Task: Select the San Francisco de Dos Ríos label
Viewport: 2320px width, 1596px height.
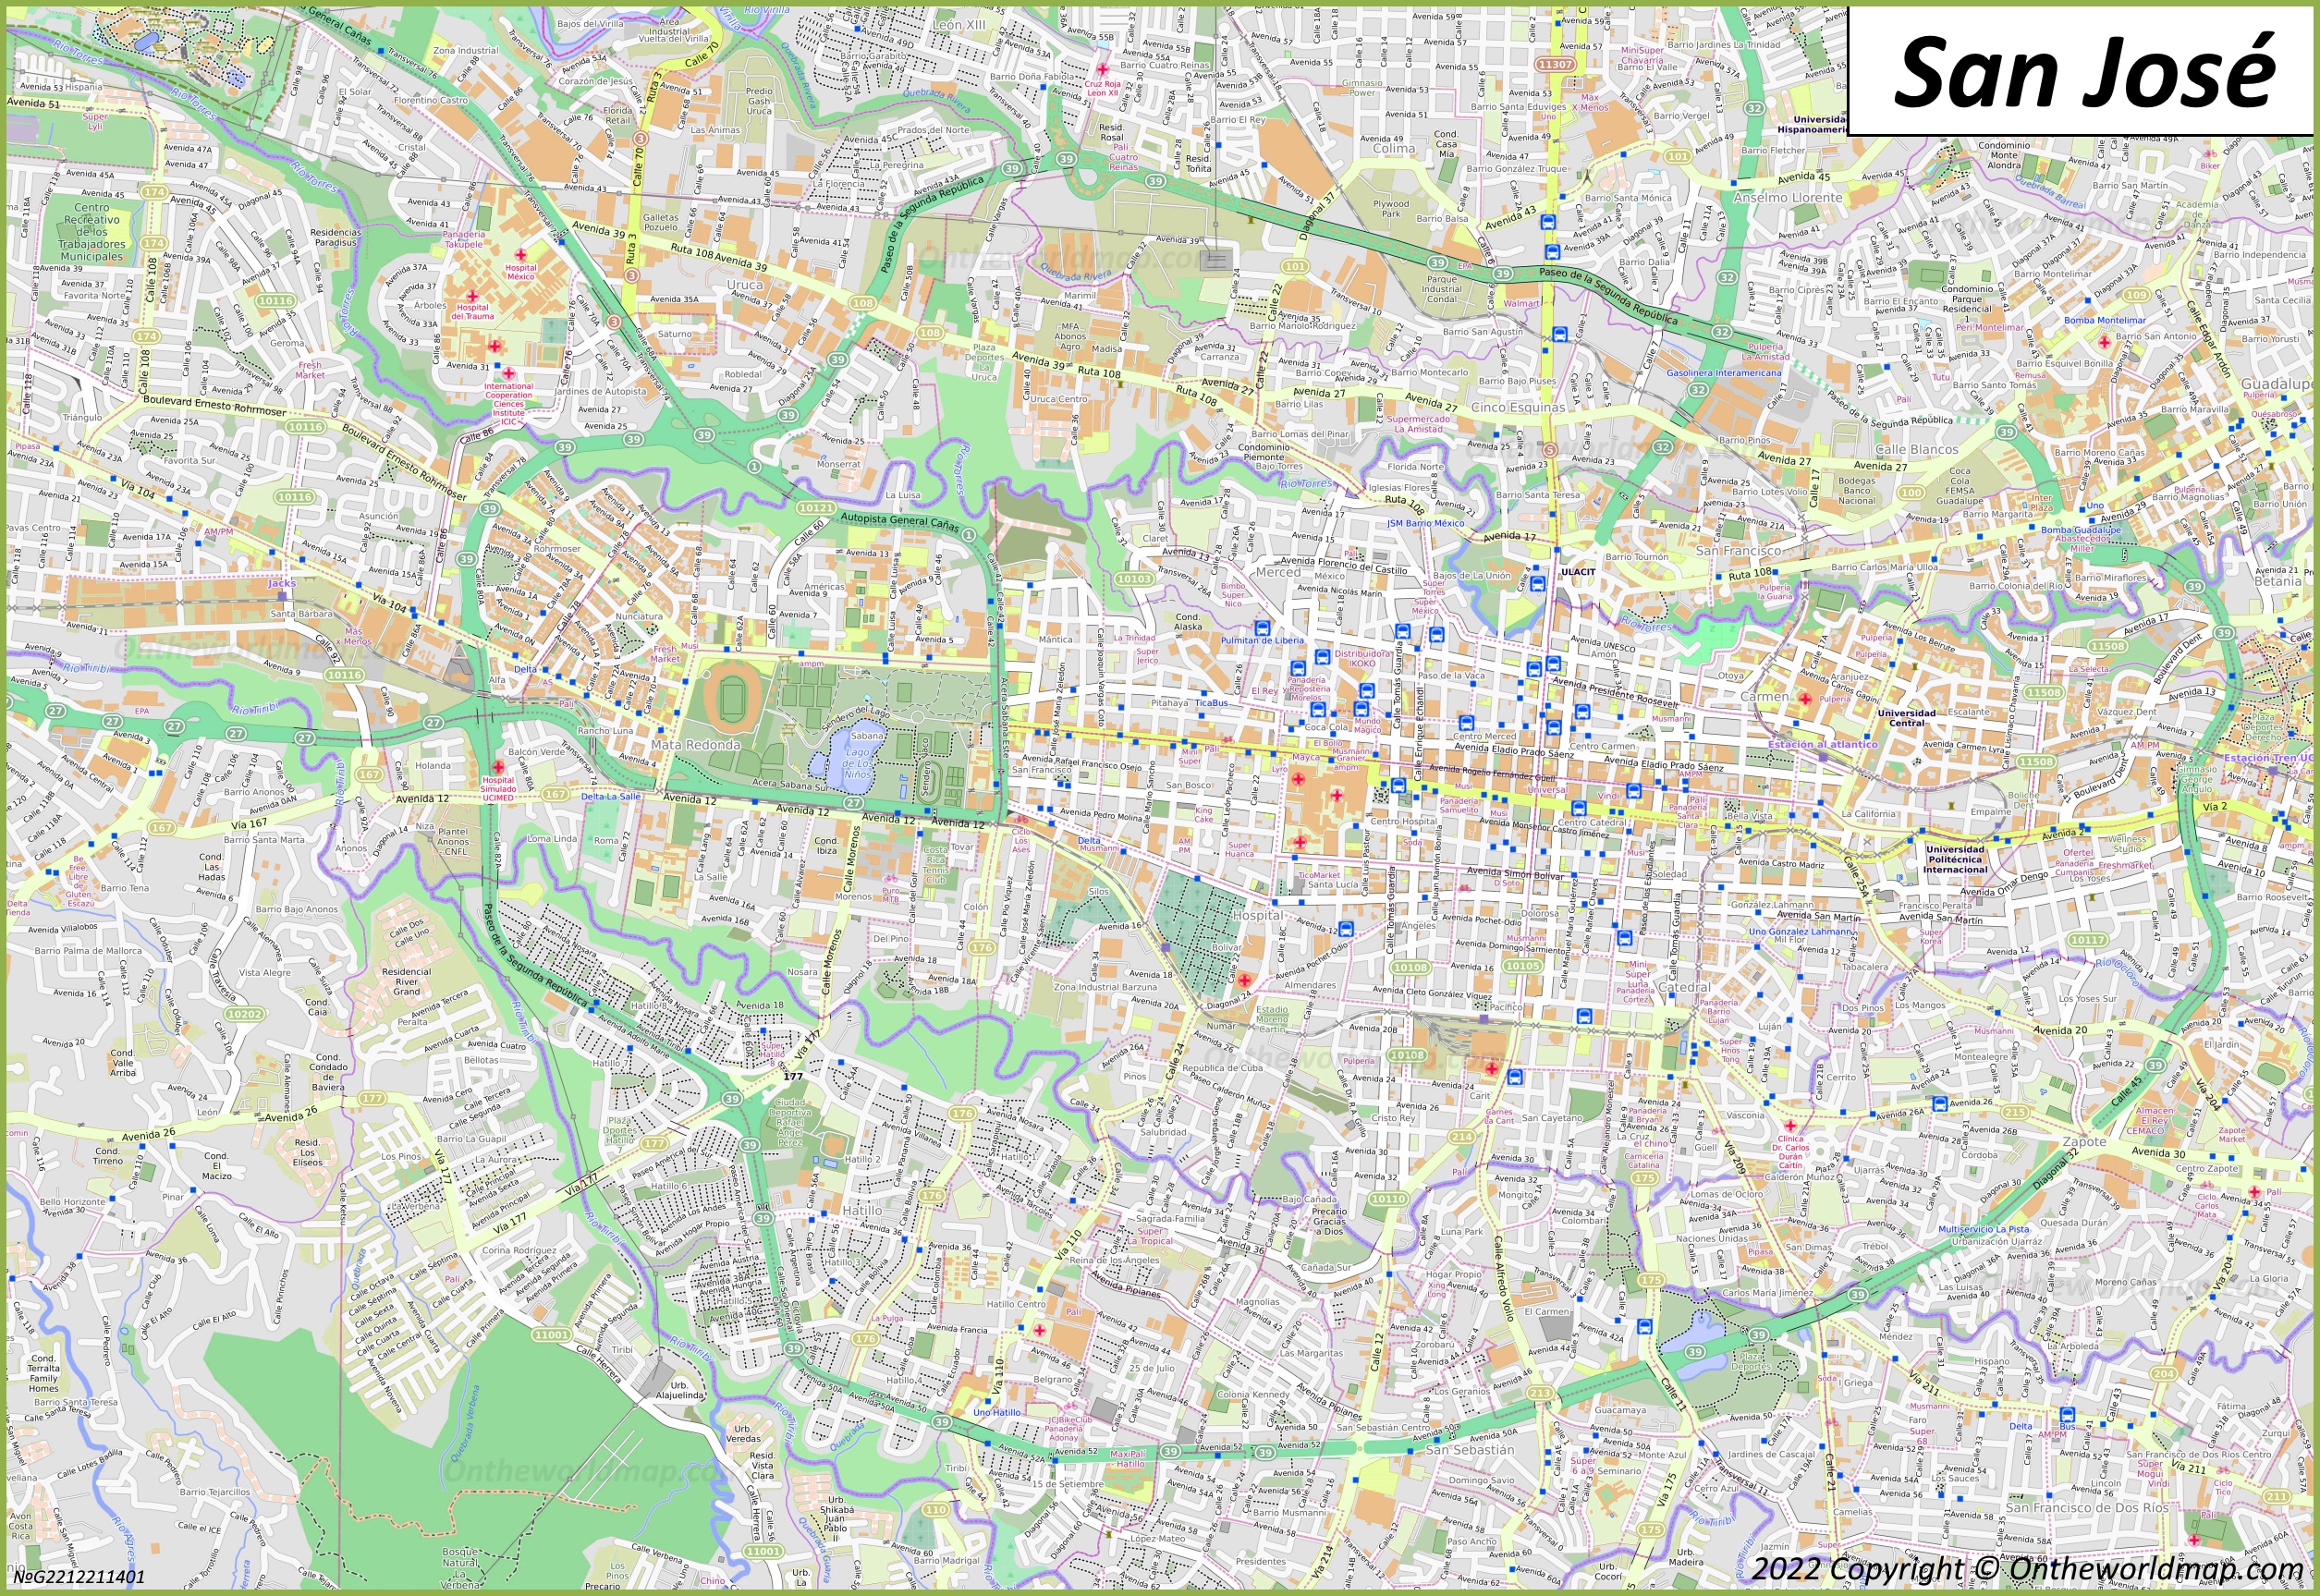Action: point(2087,1507)
